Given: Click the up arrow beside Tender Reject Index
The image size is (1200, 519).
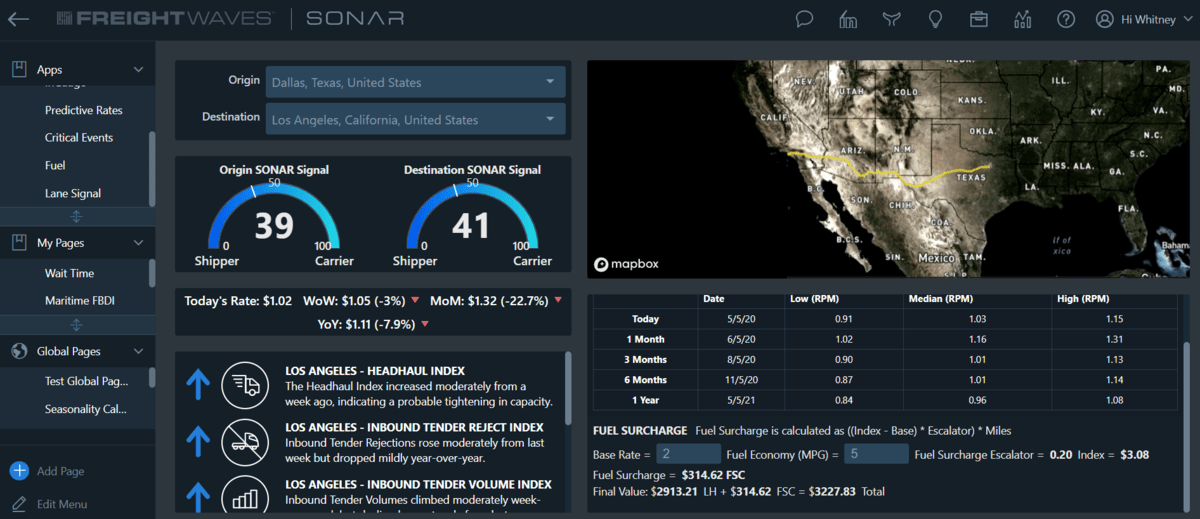Looking at the screenshot, I should click(198, 440).
